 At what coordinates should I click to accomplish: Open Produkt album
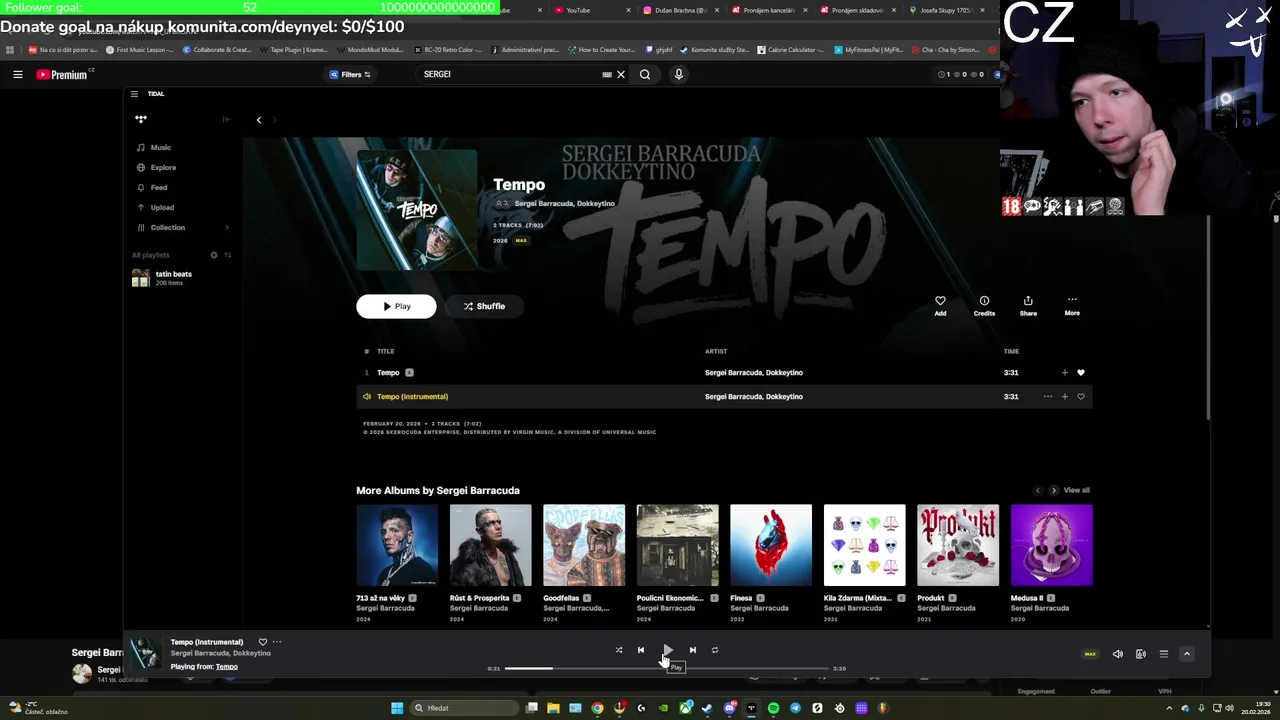click(x=958, y=545)
